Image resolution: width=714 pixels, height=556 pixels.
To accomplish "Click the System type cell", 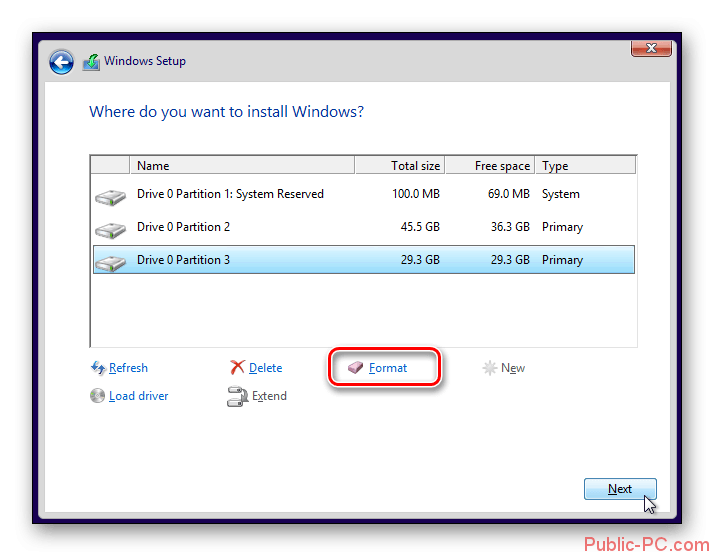I will 561,194.
